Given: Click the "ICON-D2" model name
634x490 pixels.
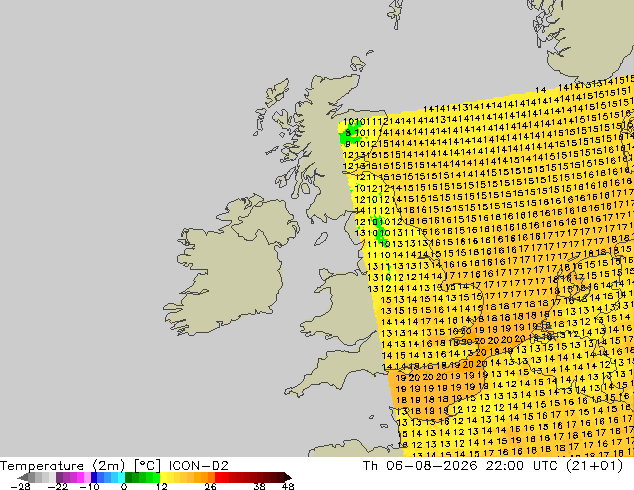Looking at the screenshot, I should click(x=199, y=466).
